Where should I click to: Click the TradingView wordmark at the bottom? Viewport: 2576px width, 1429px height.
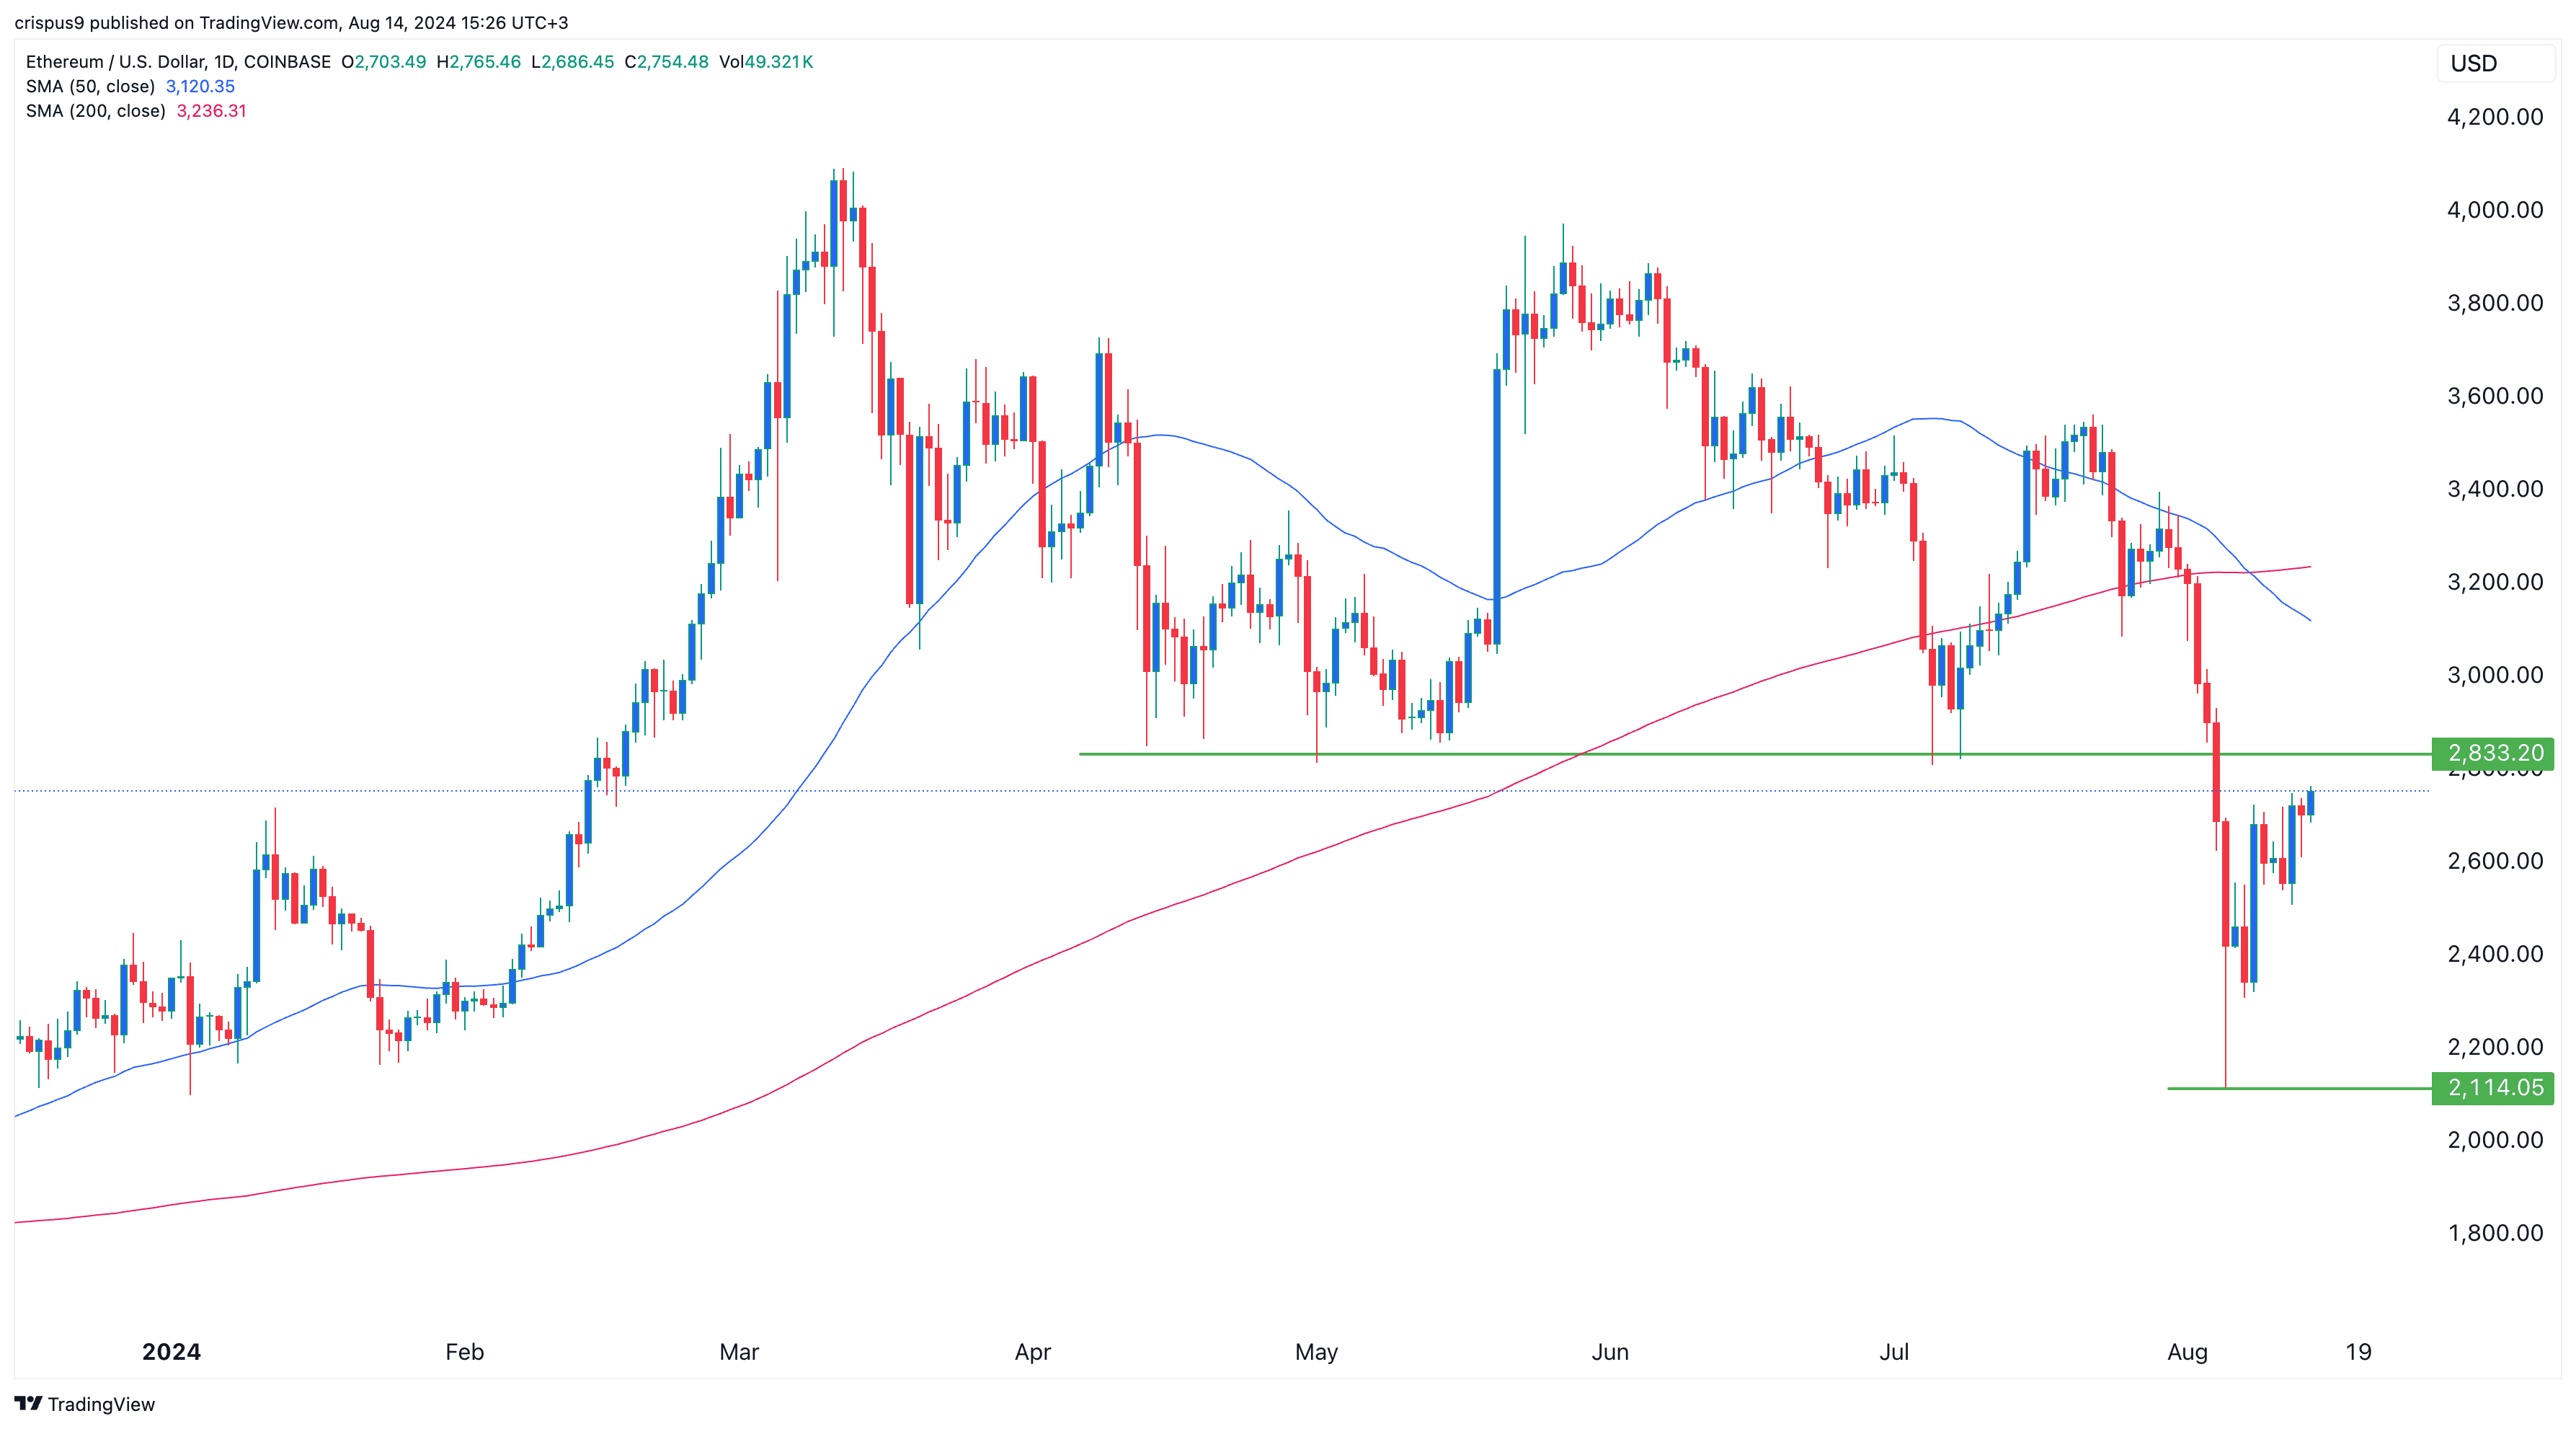coord(101,1404)
